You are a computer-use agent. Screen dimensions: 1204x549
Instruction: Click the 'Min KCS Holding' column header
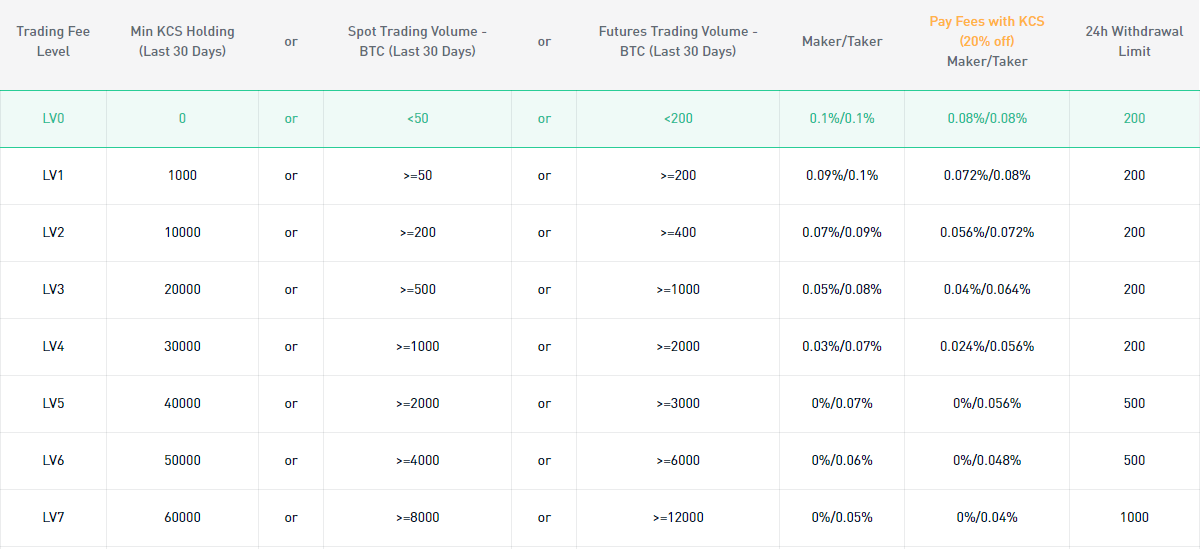coord(182,41)
